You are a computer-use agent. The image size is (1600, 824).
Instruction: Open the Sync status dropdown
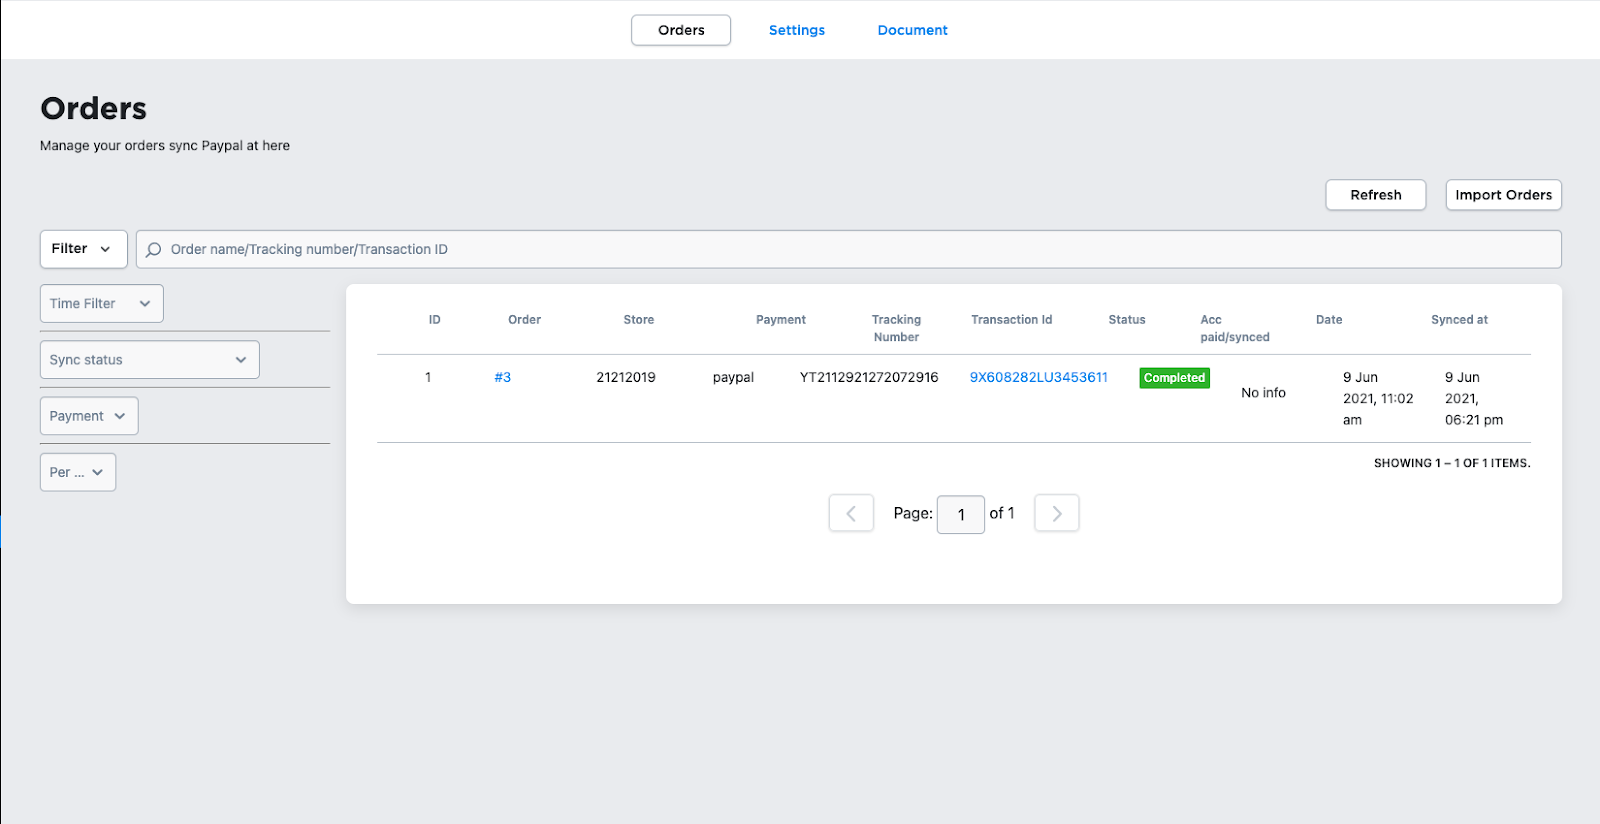149,359
